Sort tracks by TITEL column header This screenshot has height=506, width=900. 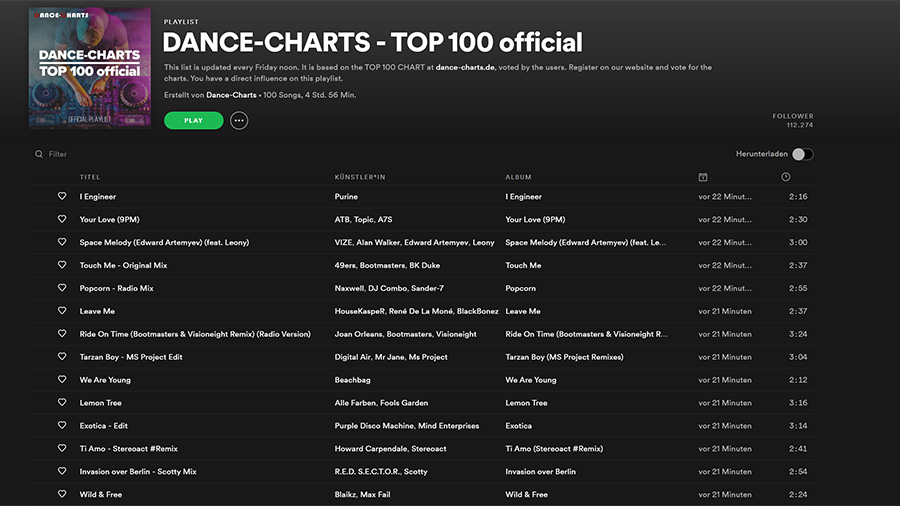[x=90, y=177]
